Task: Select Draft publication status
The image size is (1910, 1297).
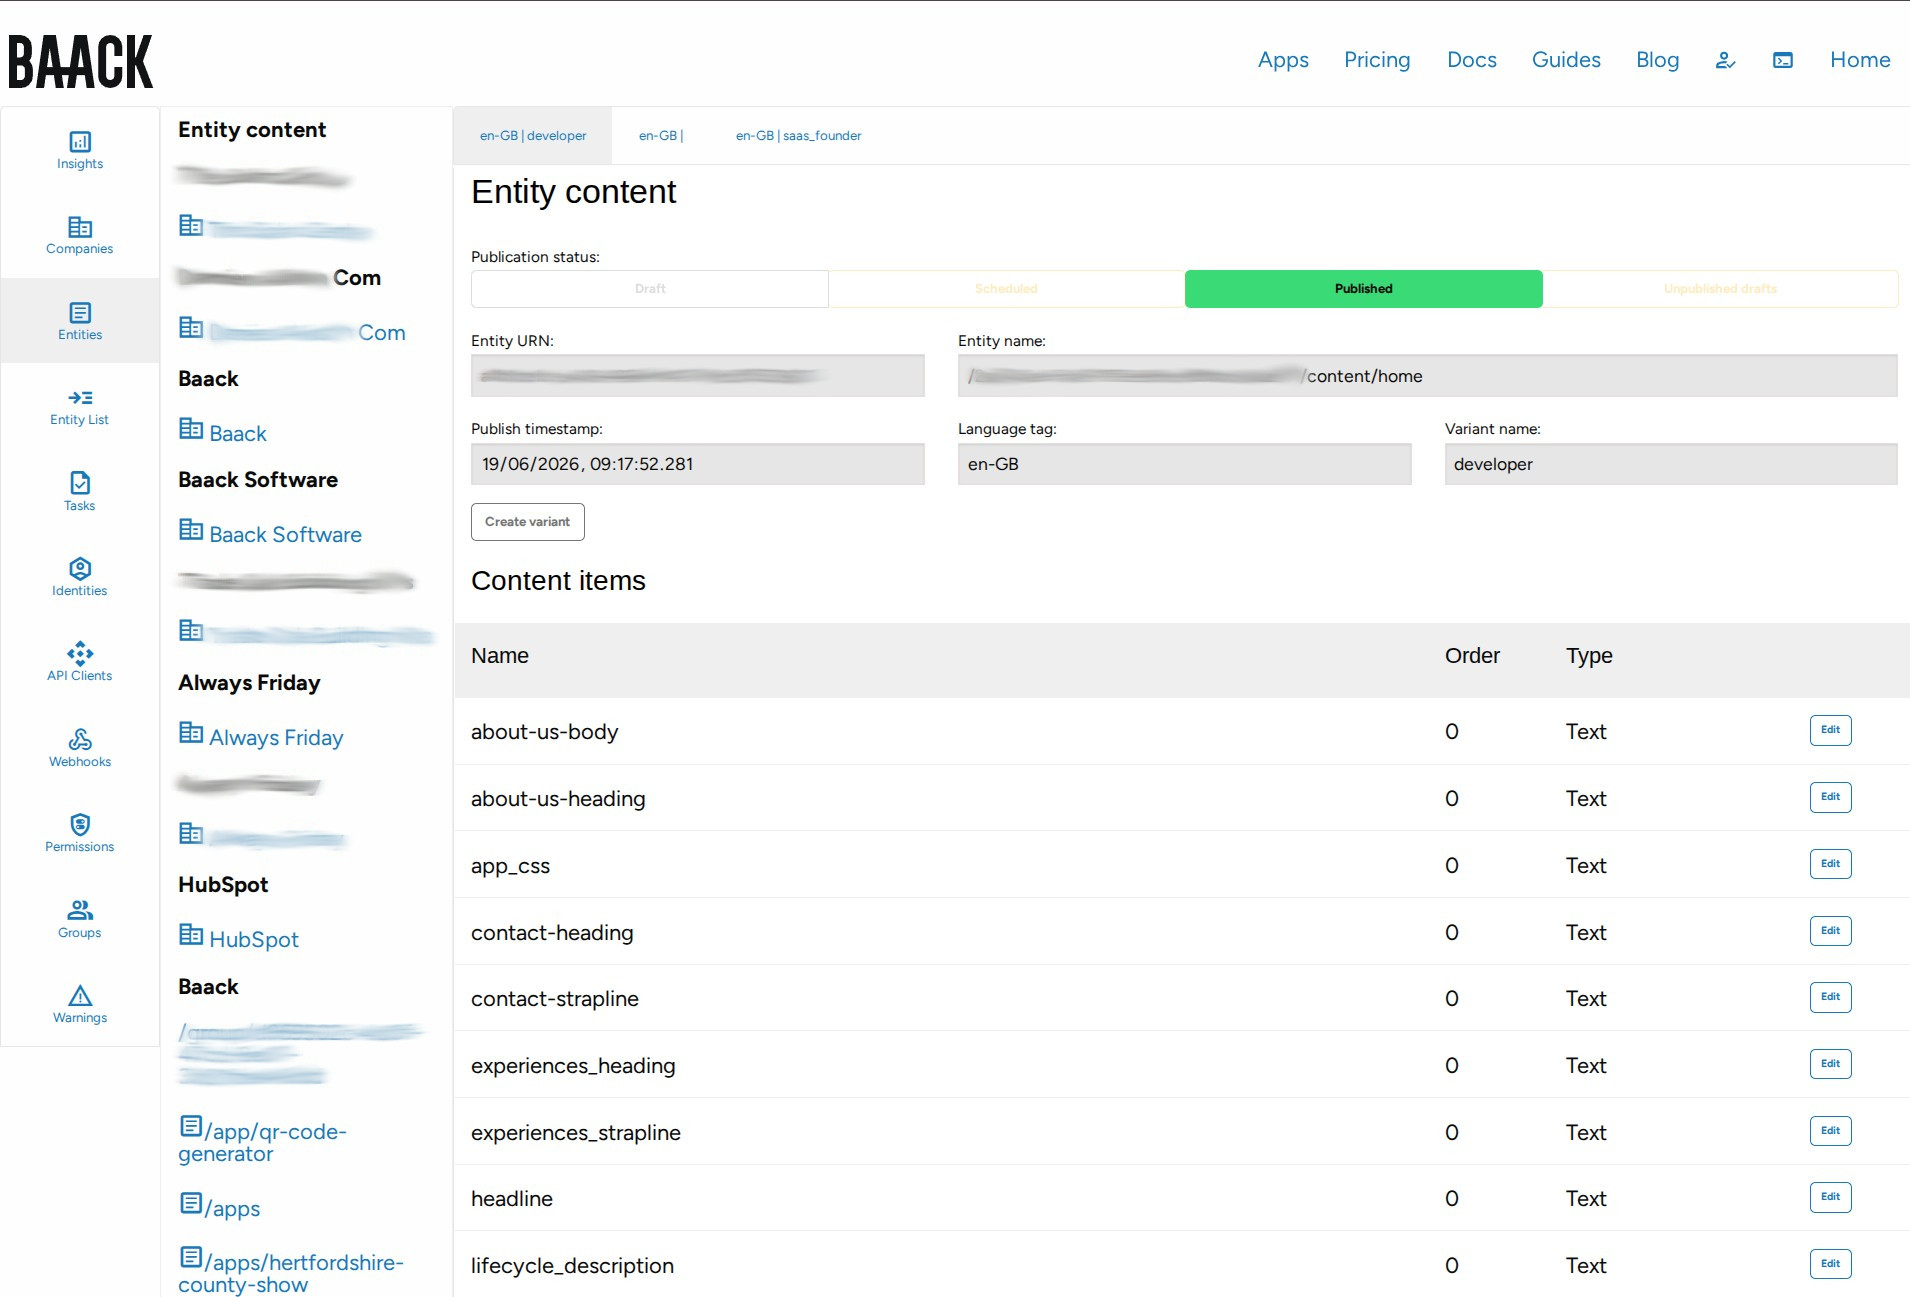Action: tap(650, 289)
